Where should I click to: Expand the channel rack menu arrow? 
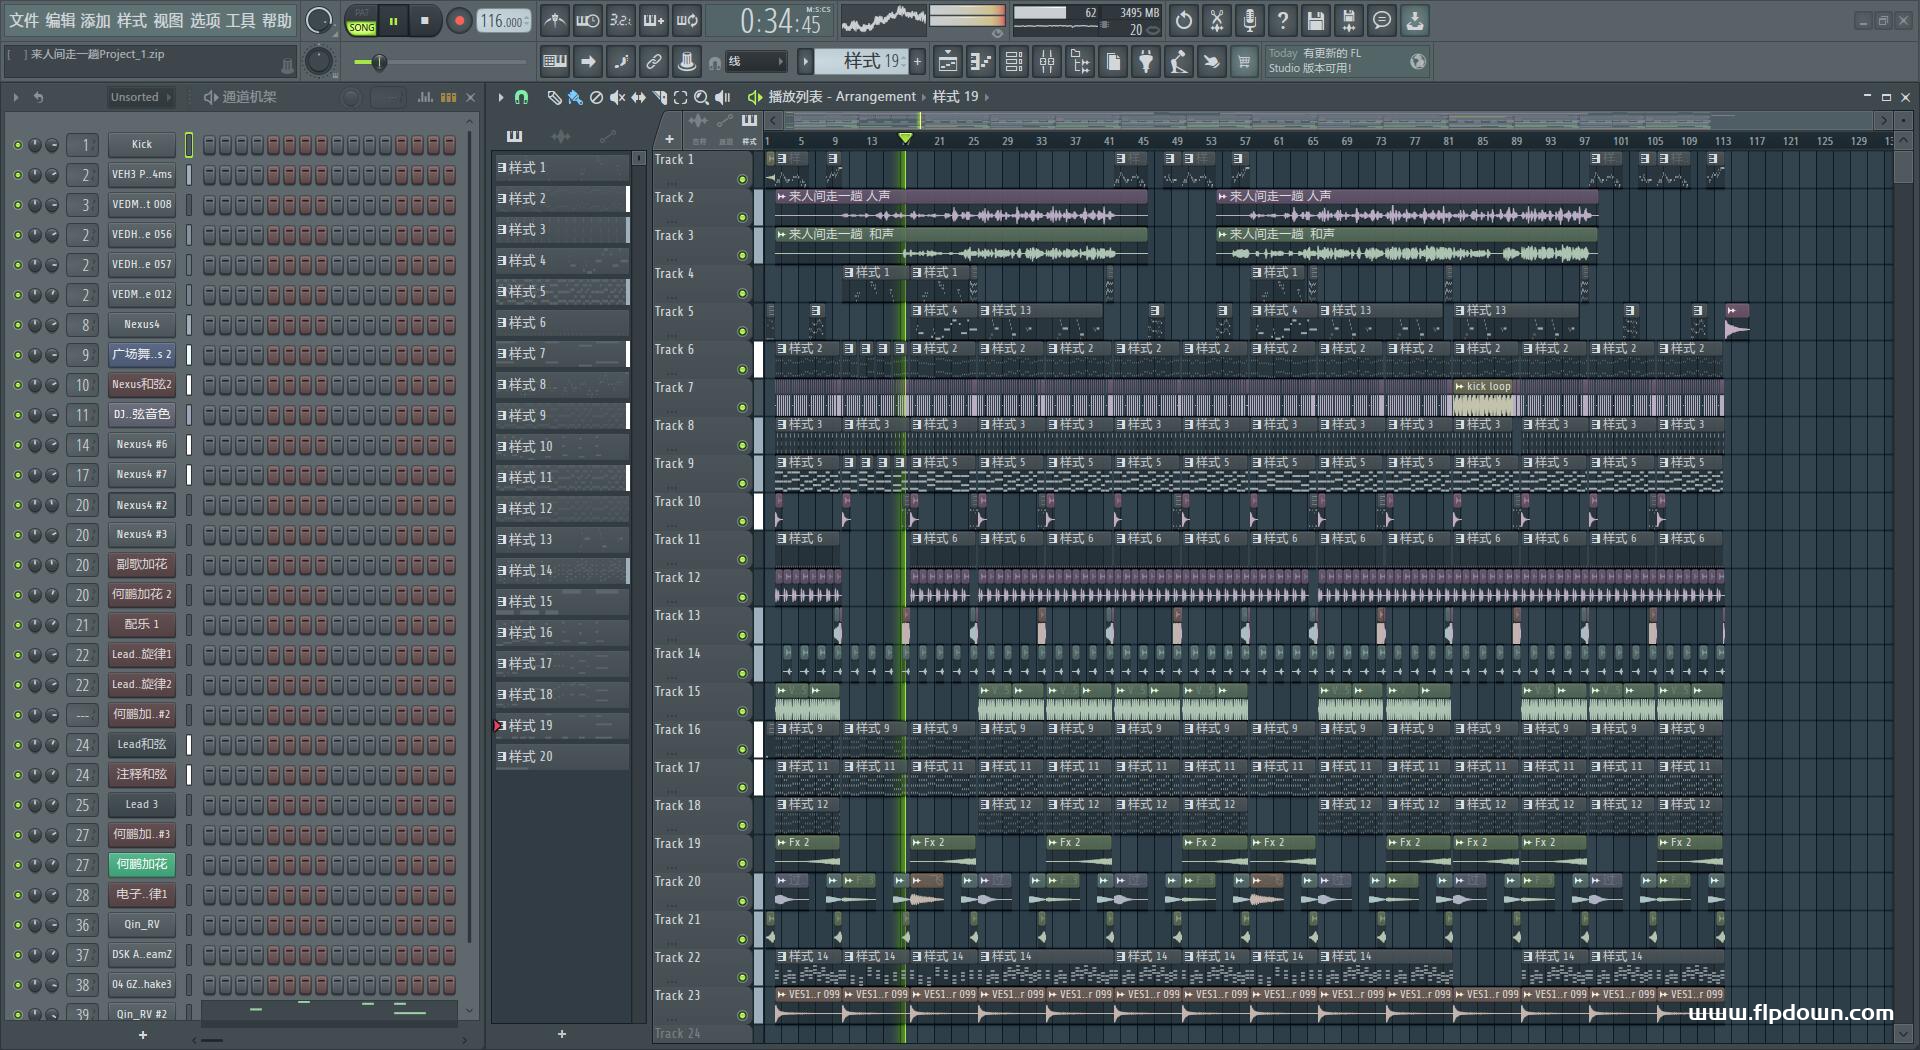16,97
